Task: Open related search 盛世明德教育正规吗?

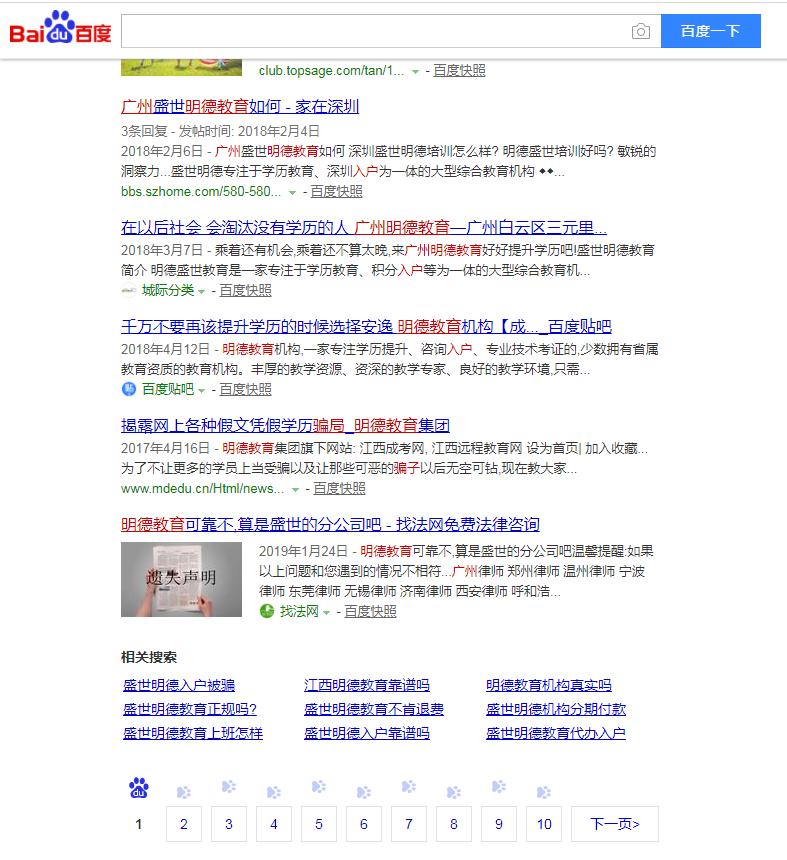Action: pyautogui.click(x=190, y=709)
